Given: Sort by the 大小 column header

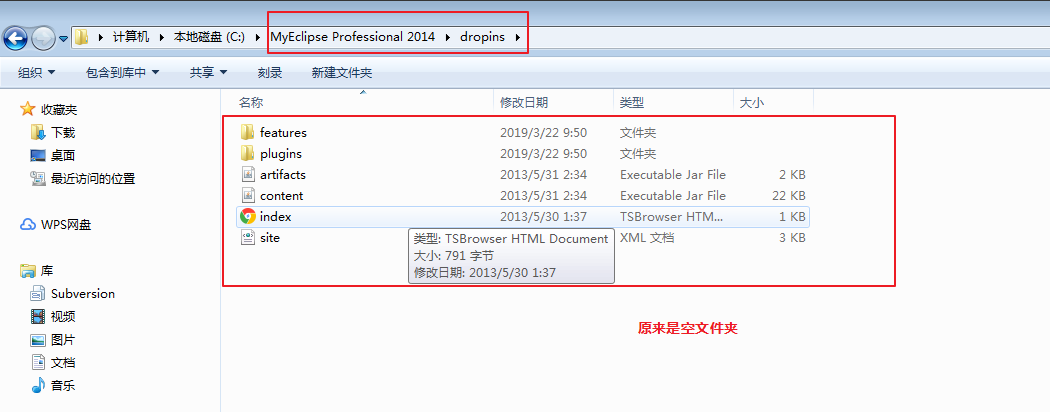Looking at the screenshot, I should (x=751, y=102).
